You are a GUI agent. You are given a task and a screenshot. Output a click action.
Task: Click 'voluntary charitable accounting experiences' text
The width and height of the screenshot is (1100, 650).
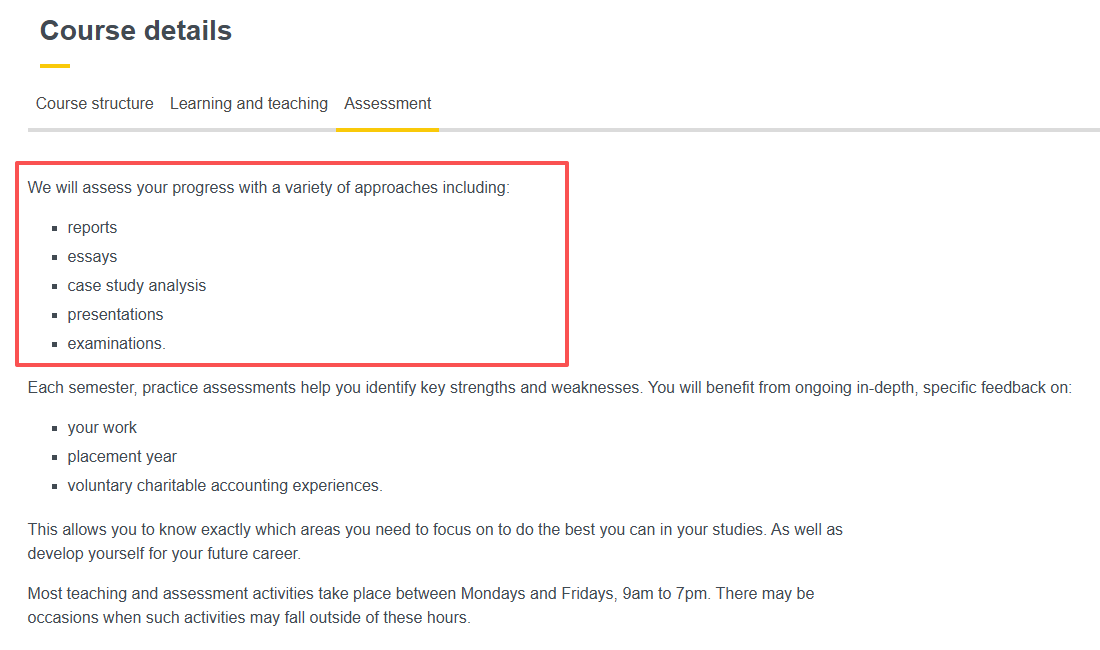point(225,486)
